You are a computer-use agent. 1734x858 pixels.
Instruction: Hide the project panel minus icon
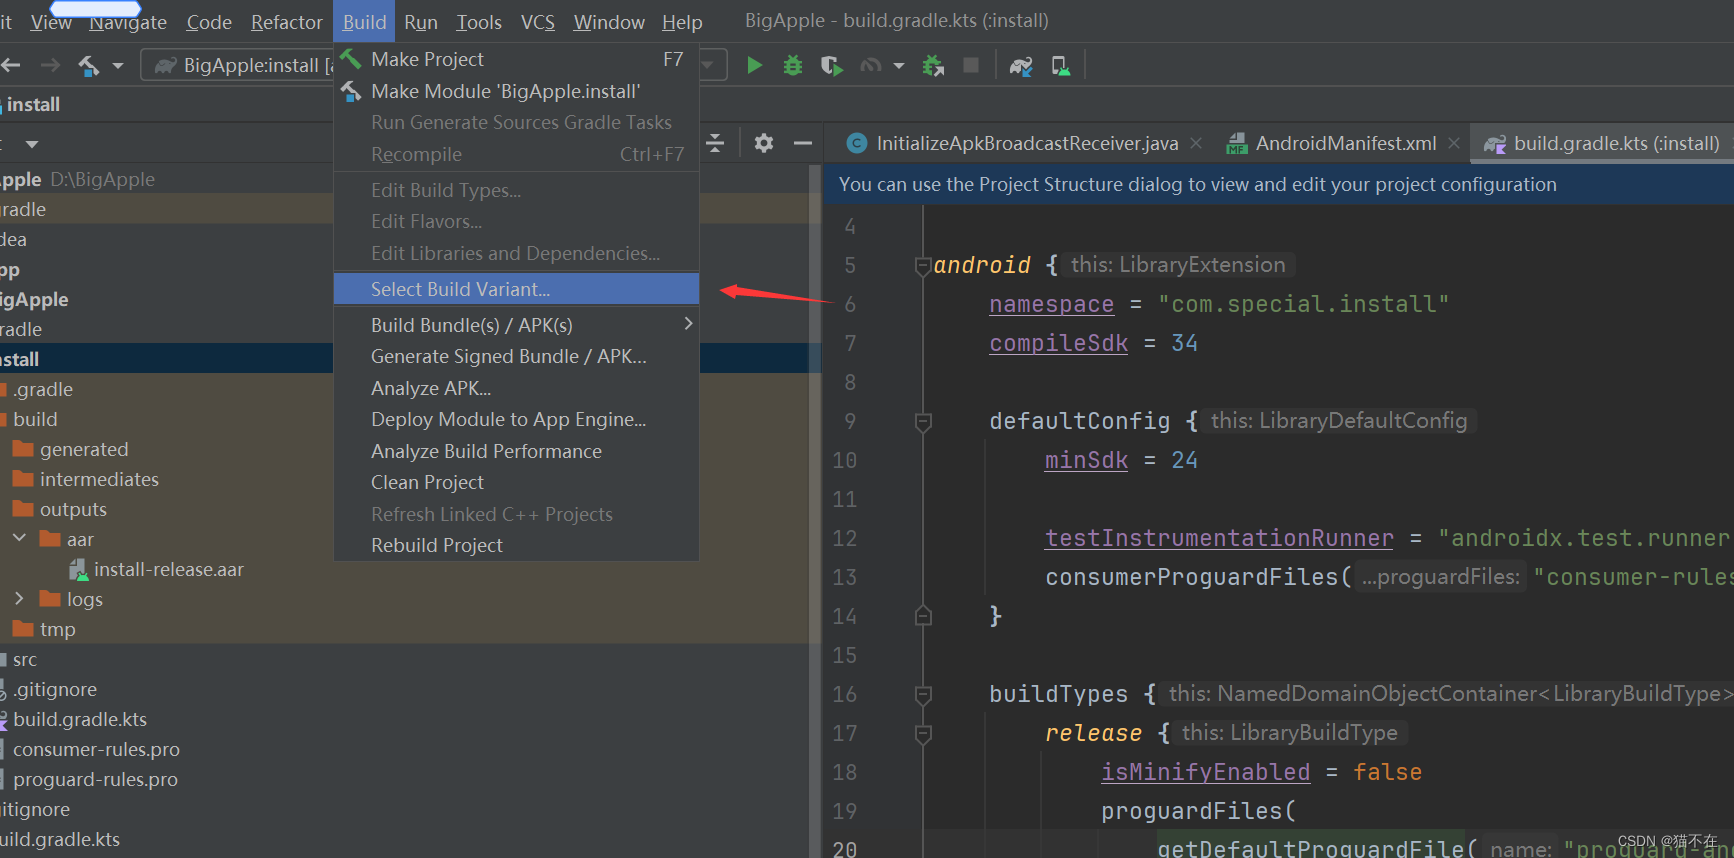[803, 143]
